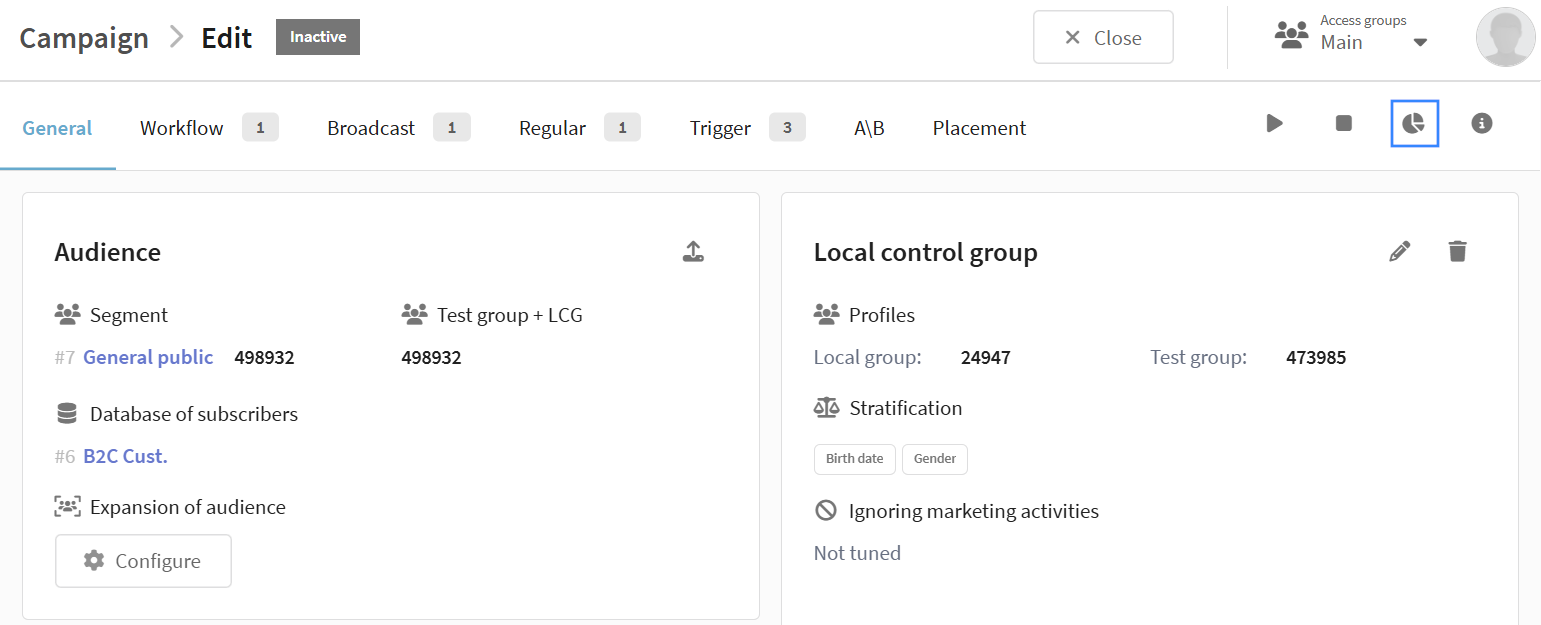Open the A\B tab
Screen dimensions: 1541x625
click(868, 128)
